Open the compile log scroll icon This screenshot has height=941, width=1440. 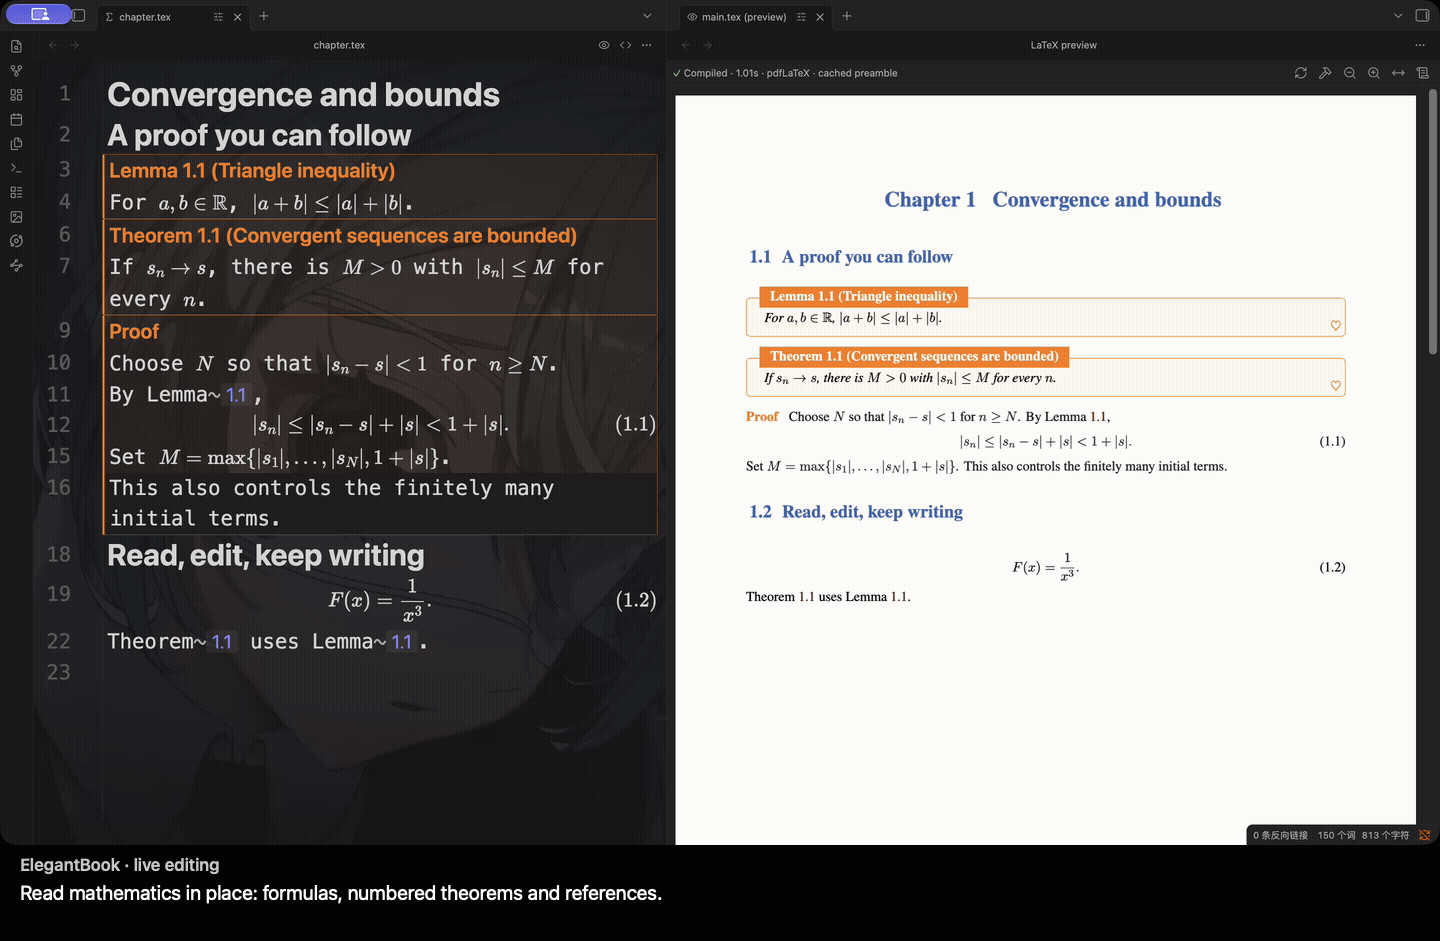1423,73
